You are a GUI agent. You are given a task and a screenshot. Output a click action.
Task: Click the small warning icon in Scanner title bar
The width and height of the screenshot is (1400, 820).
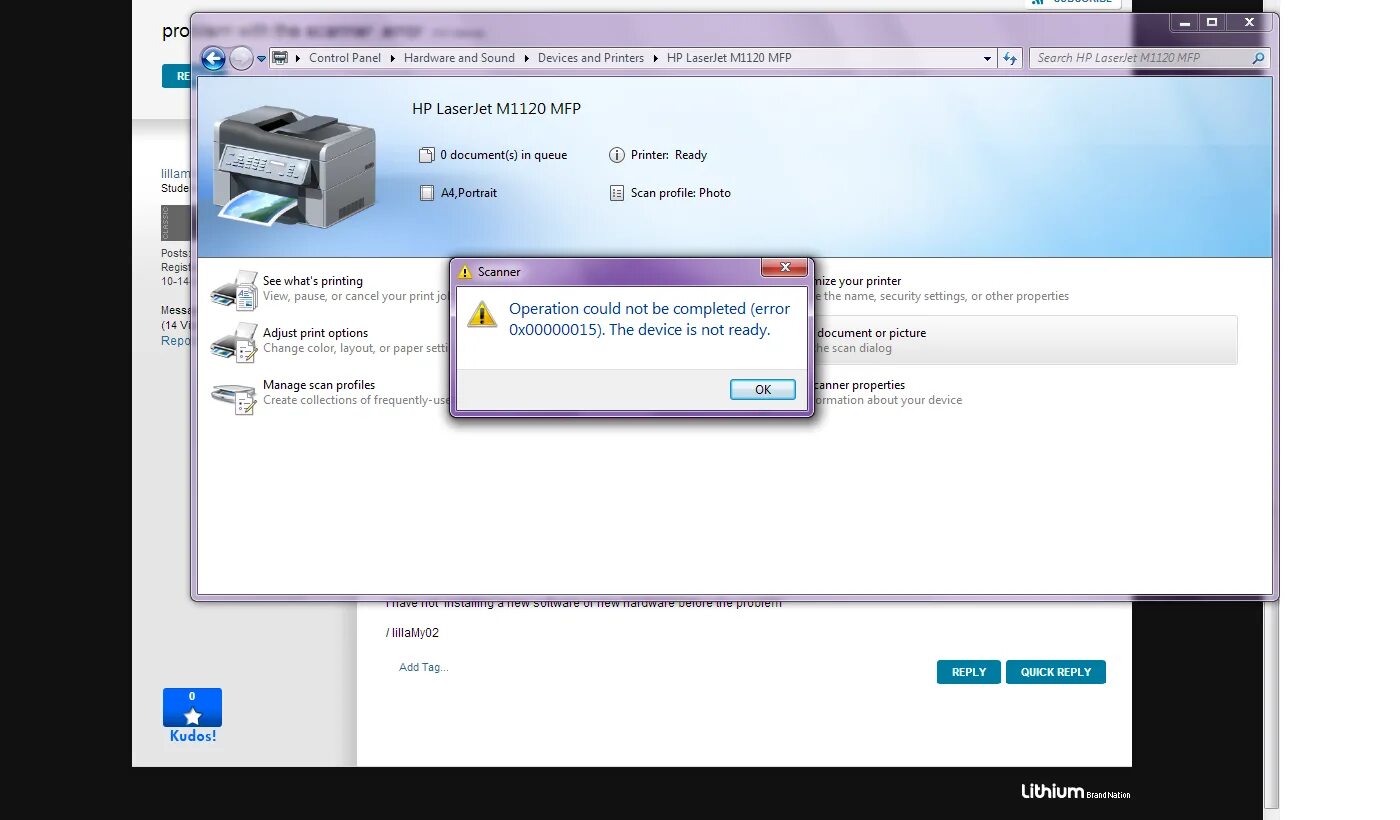465,272
